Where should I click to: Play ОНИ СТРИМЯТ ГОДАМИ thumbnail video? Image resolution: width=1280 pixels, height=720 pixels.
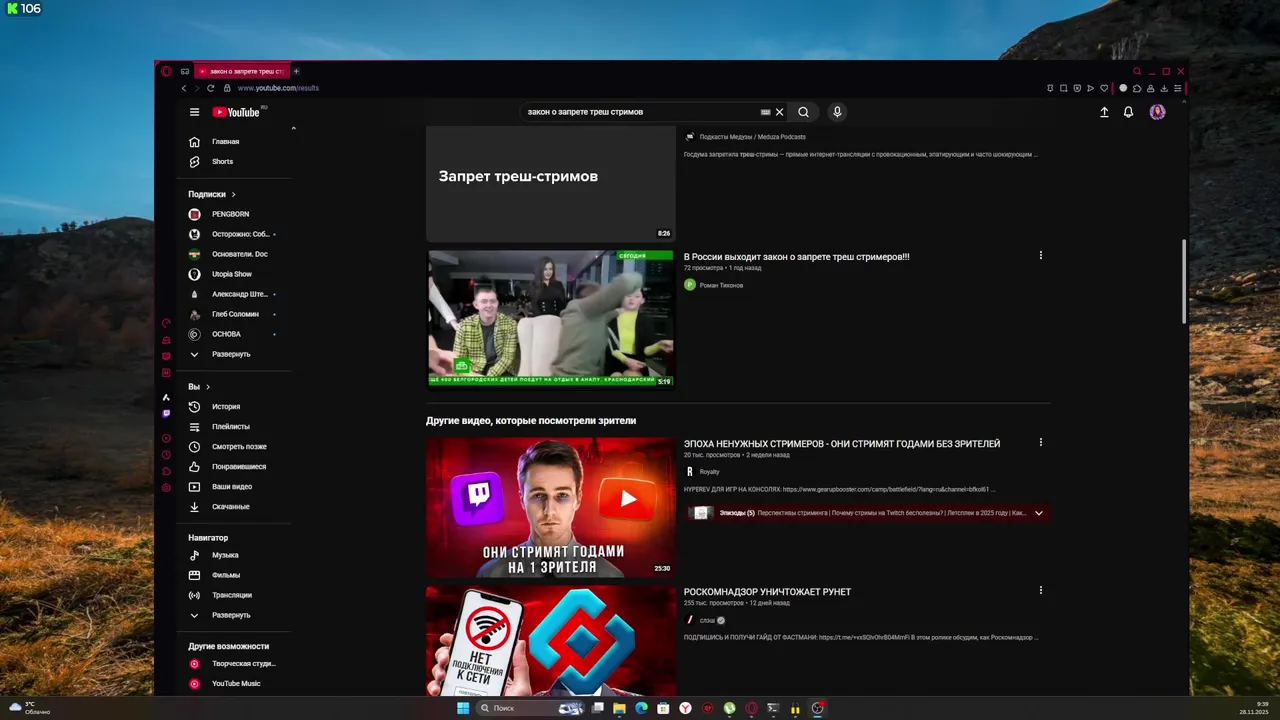pos(551,507)
